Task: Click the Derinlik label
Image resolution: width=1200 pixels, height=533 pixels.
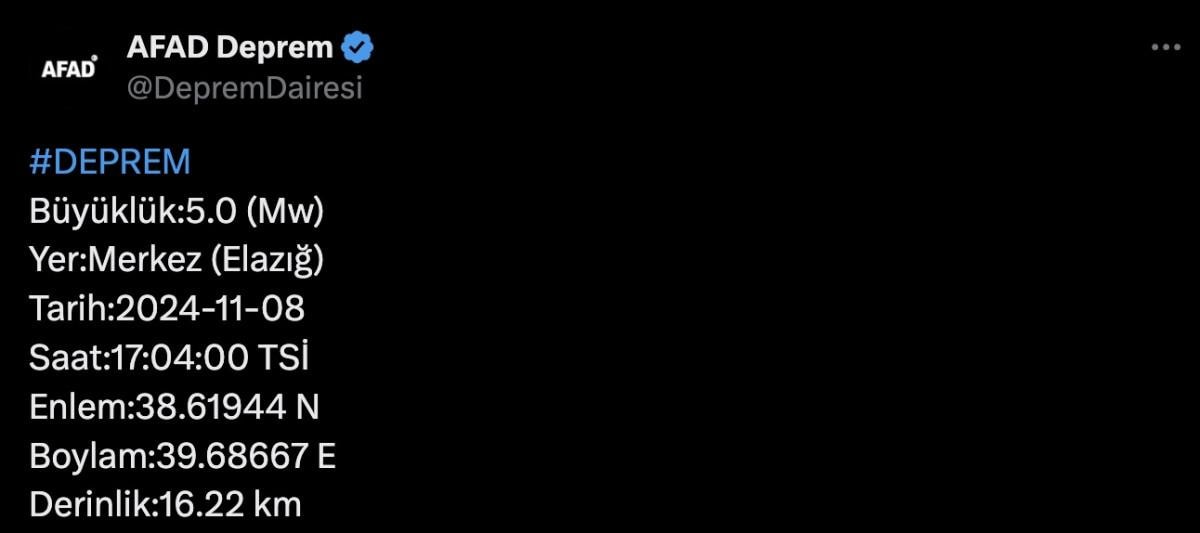Action: [91, 505]
